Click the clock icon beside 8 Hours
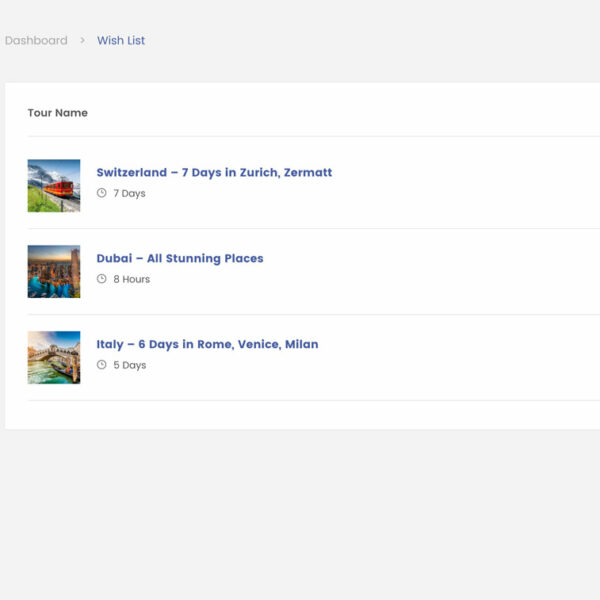Image resolution: width=600 pixels, height=600 pixels. [x=102, y=279]
